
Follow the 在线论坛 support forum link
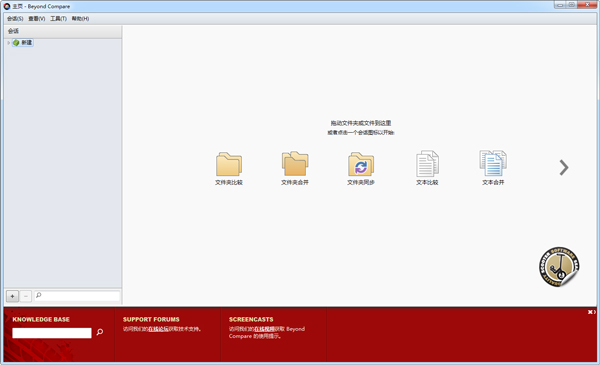tap(158, 329)
